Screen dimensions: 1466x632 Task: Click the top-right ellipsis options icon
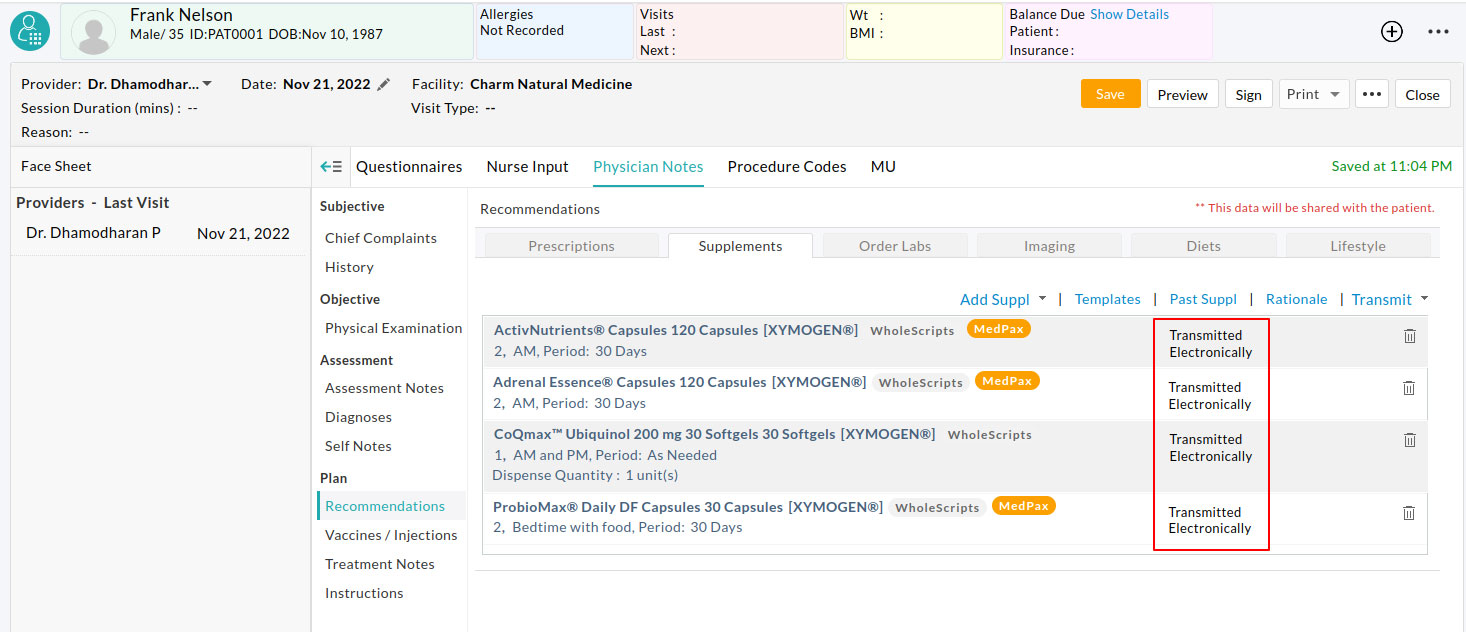click(1438, 31)
